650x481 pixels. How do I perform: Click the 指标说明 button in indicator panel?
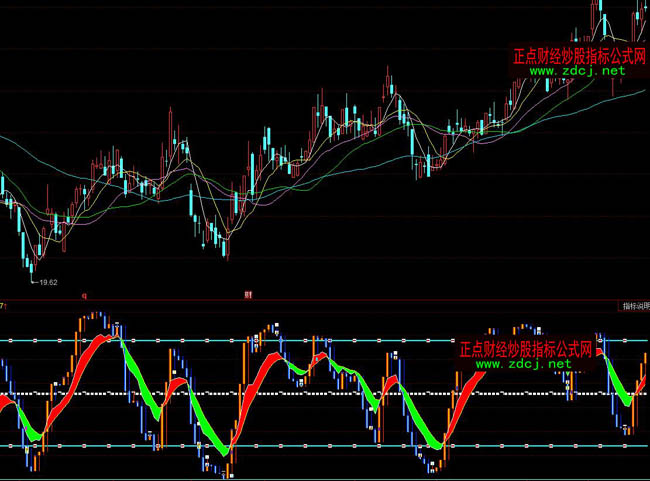pyautogui.click(x=634, y=306)
